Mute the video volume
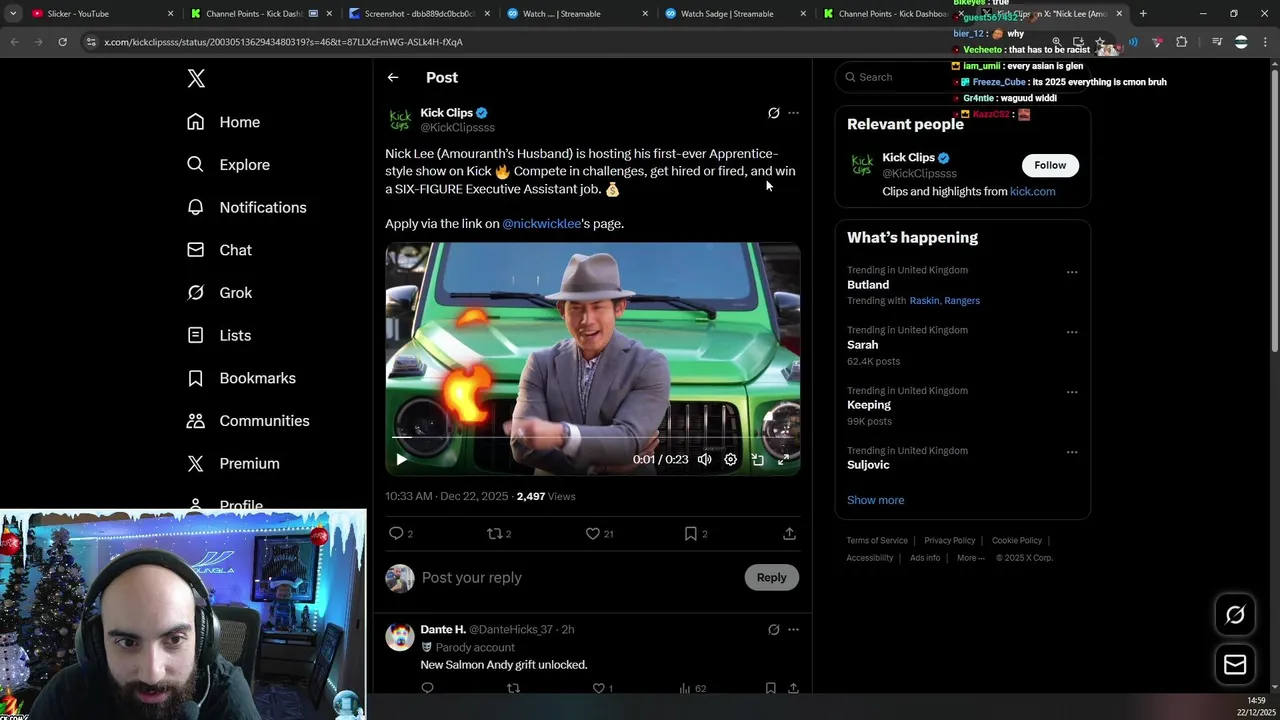Screen dimensions: 1280x720 click(x=705, y=459)
